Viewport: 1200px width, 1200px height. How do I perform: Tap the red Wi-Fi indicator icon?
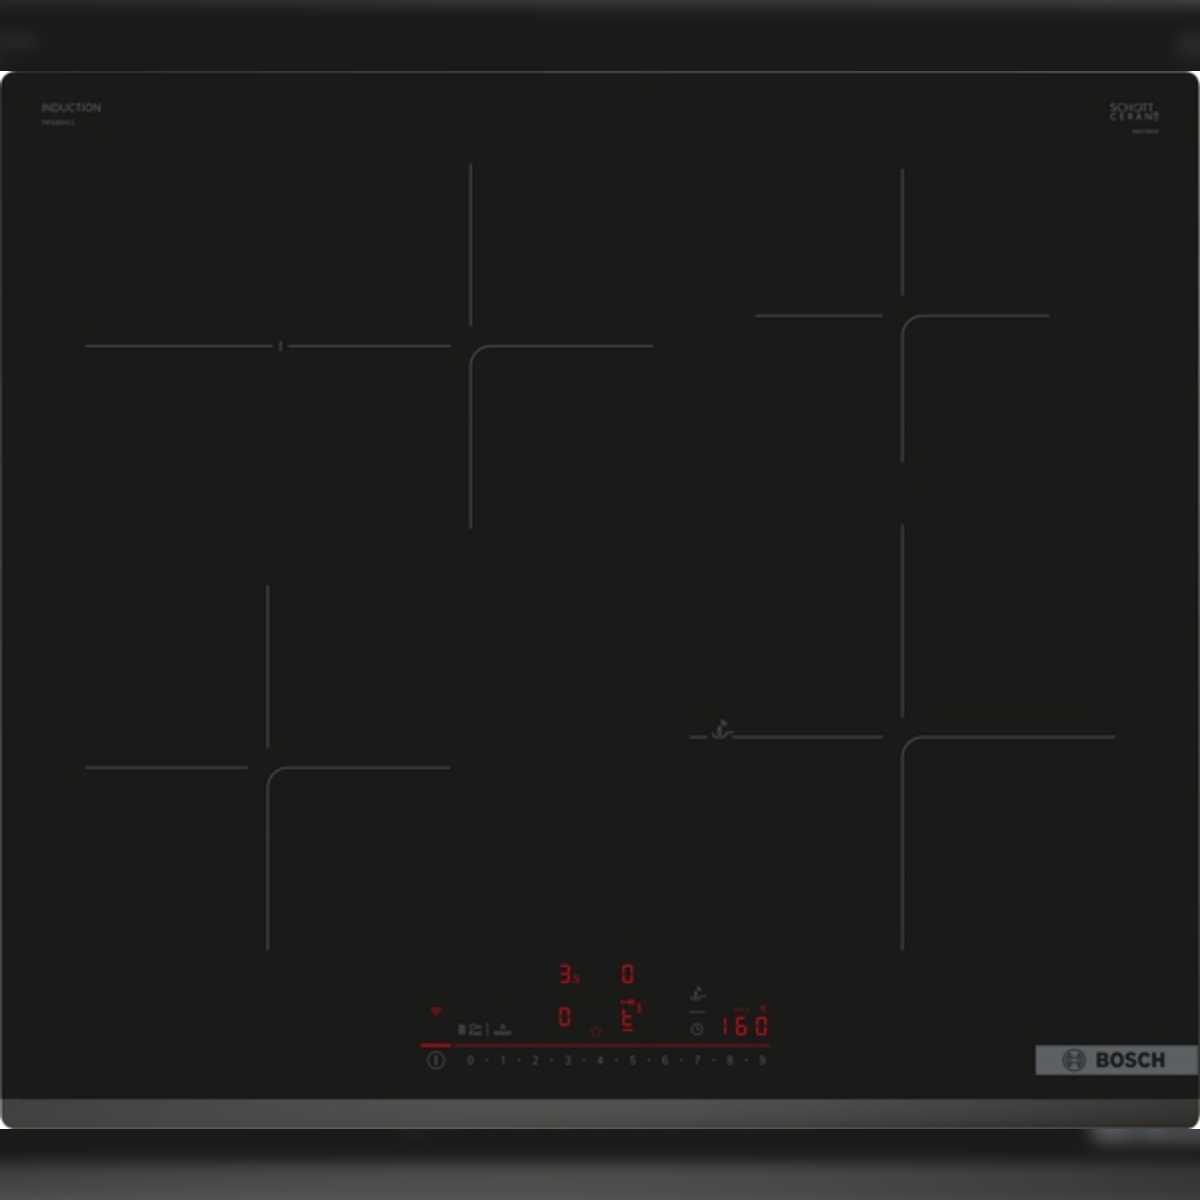[x=435, y=1012]
